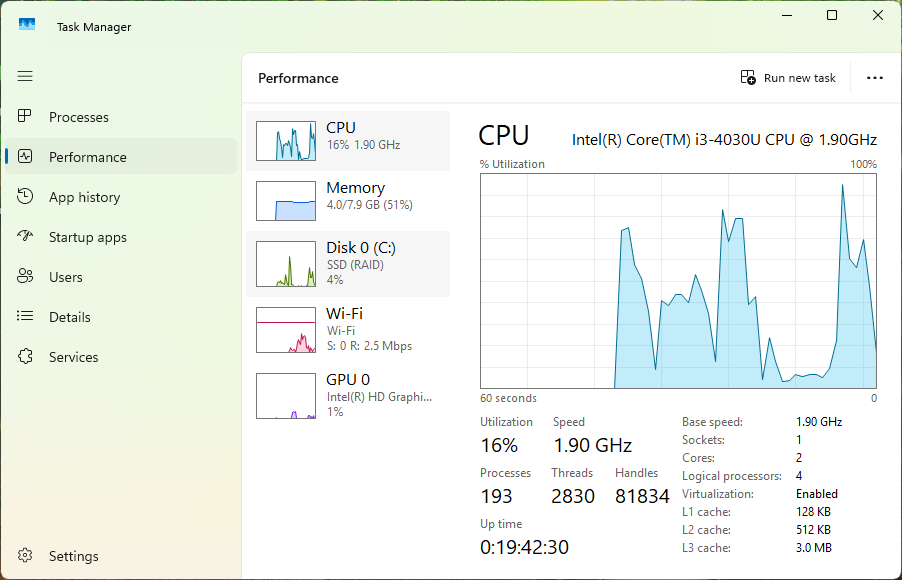Switch to the GPU 0 performance view
The image size is (902, 580).
point(348,395)
